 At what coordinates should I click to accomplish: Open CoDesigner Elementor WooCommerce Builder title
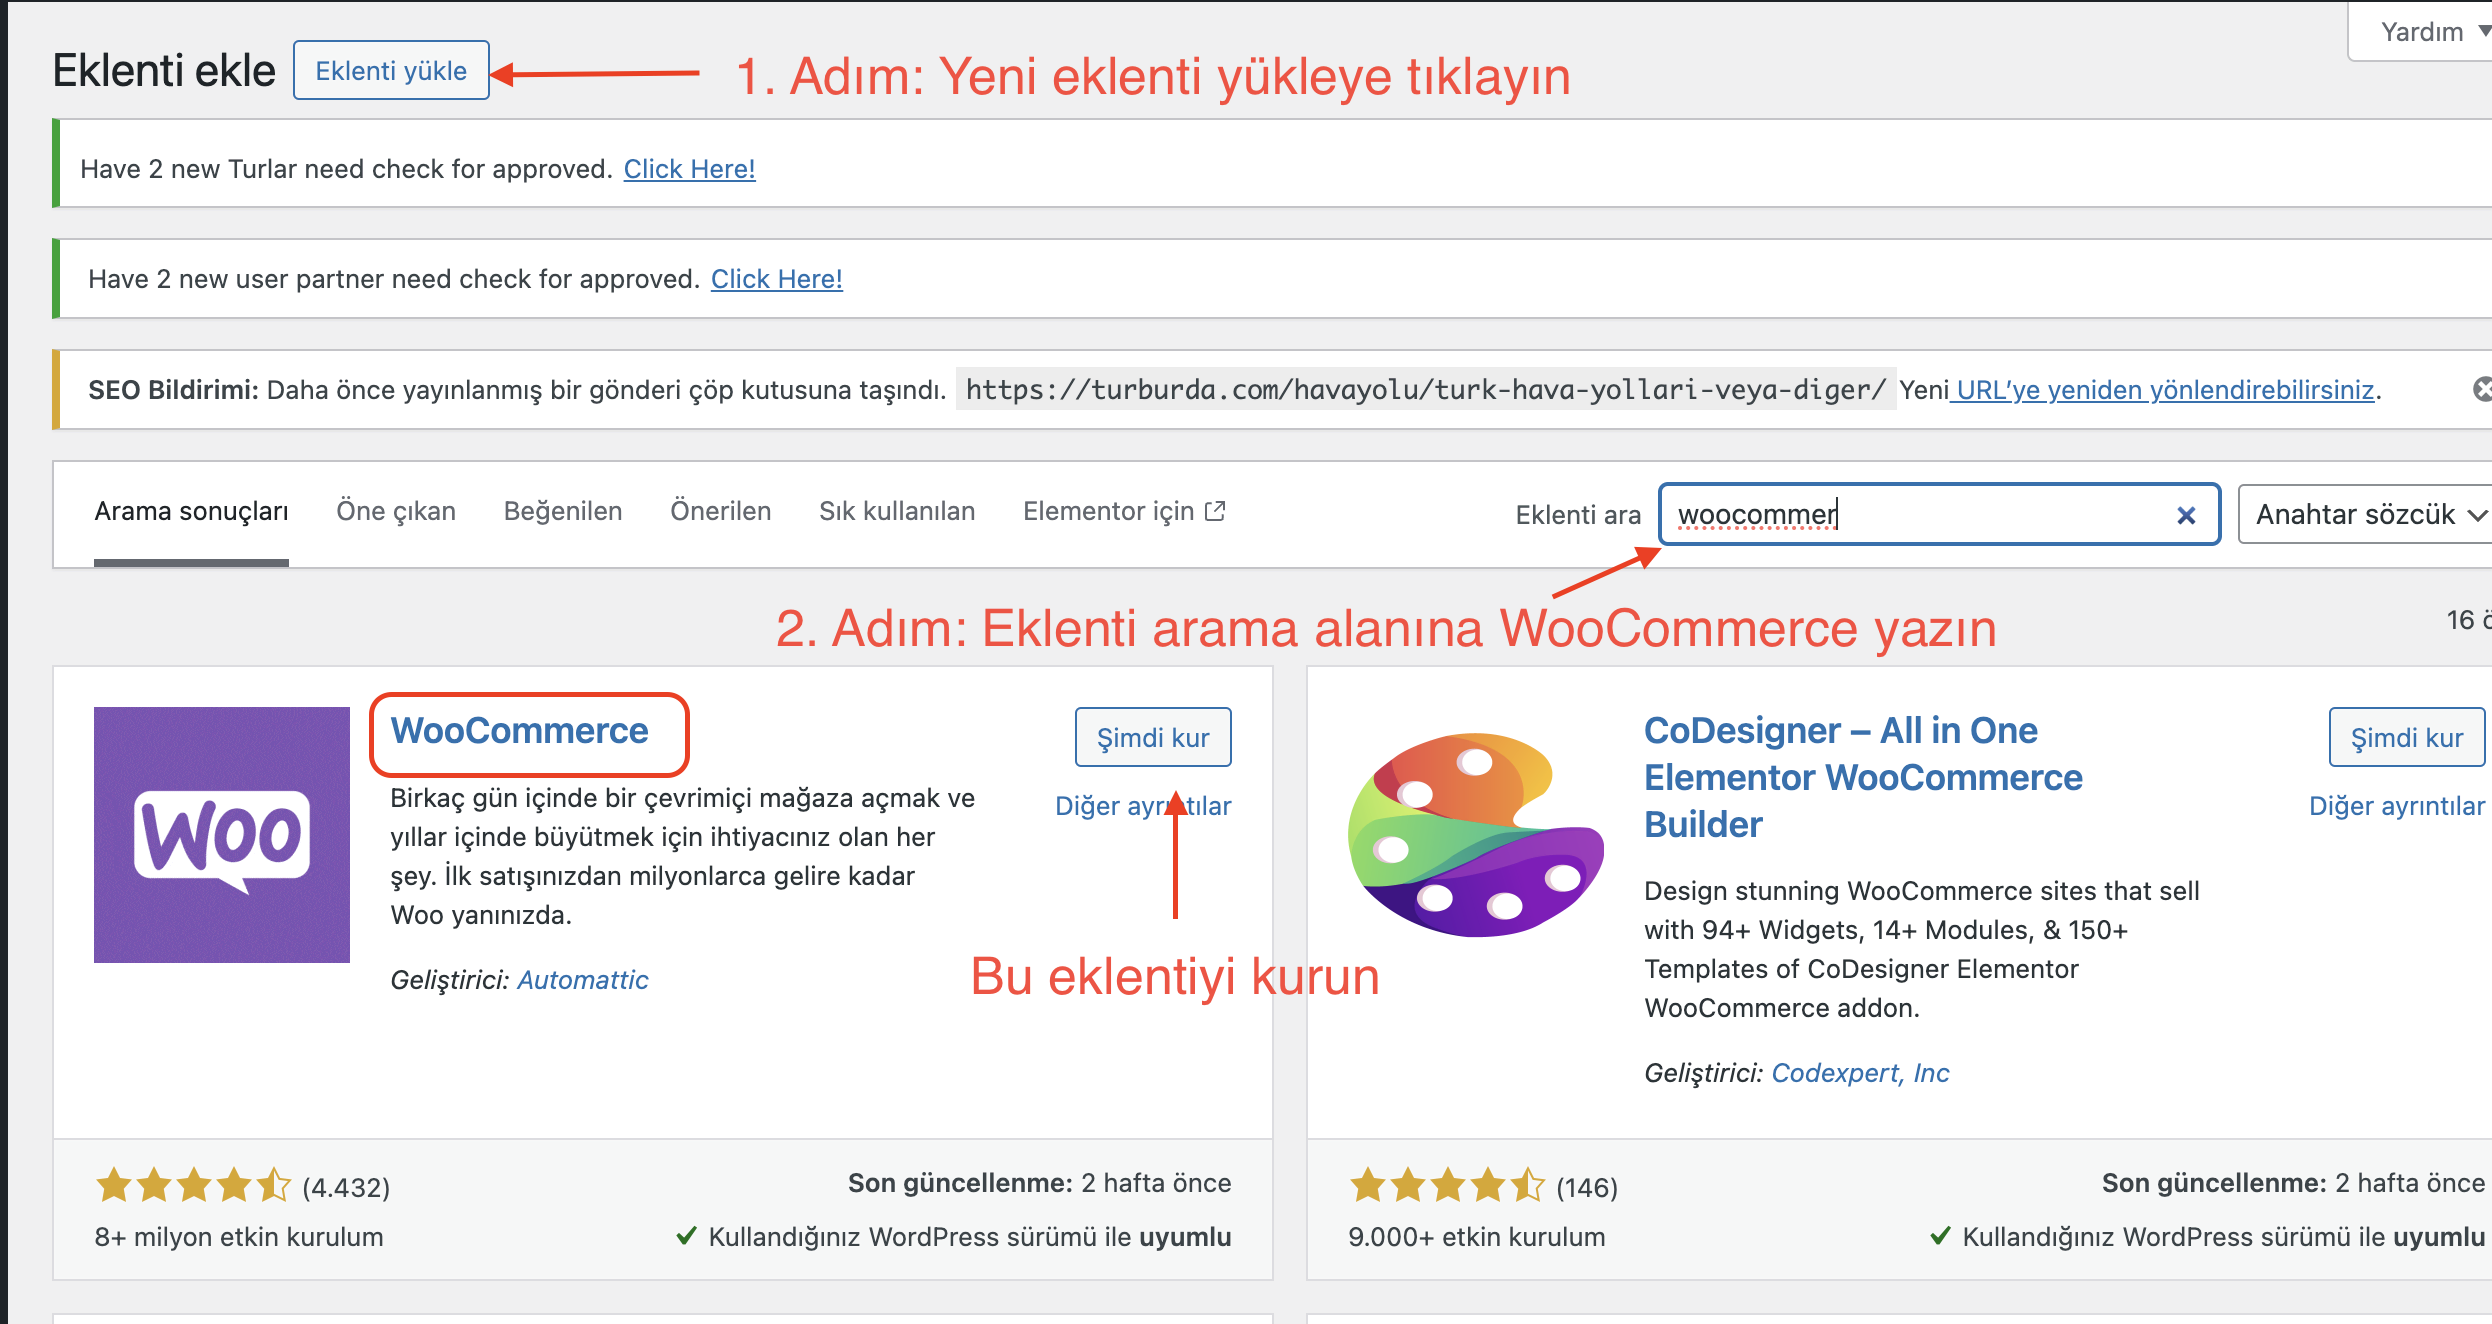point(1863,777)
